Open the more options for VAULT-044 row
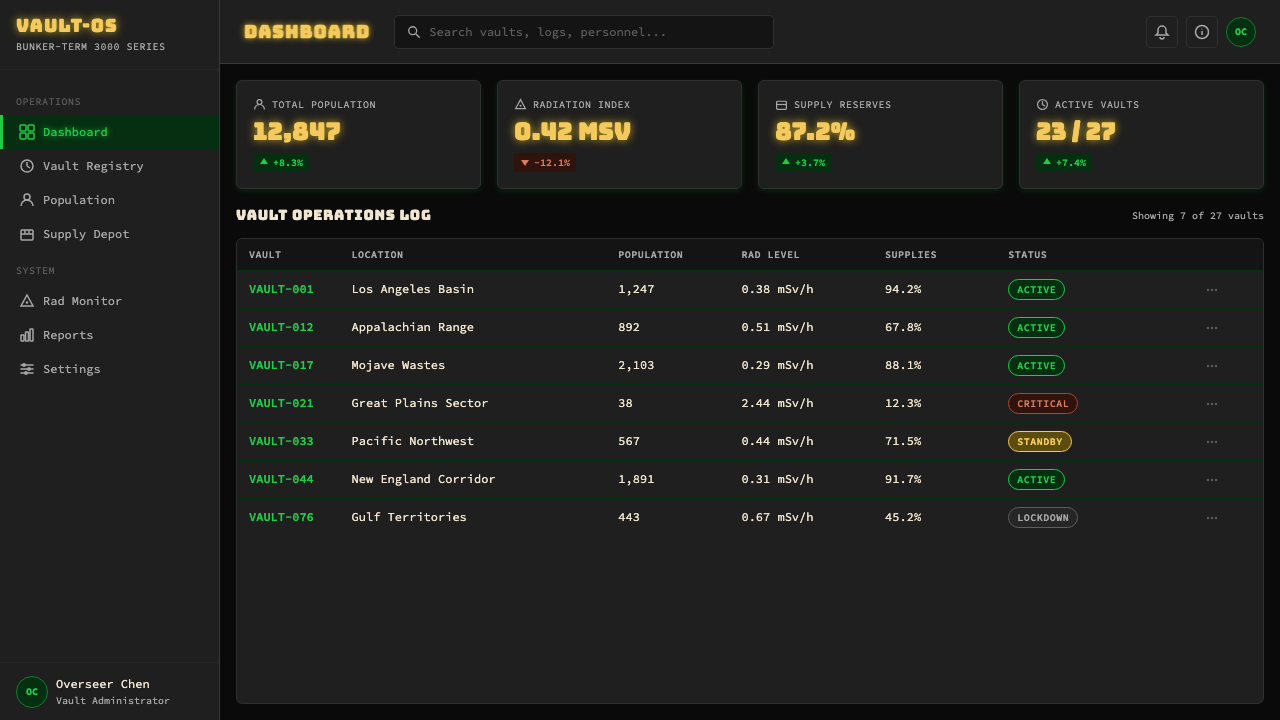 click(1212, 480)
